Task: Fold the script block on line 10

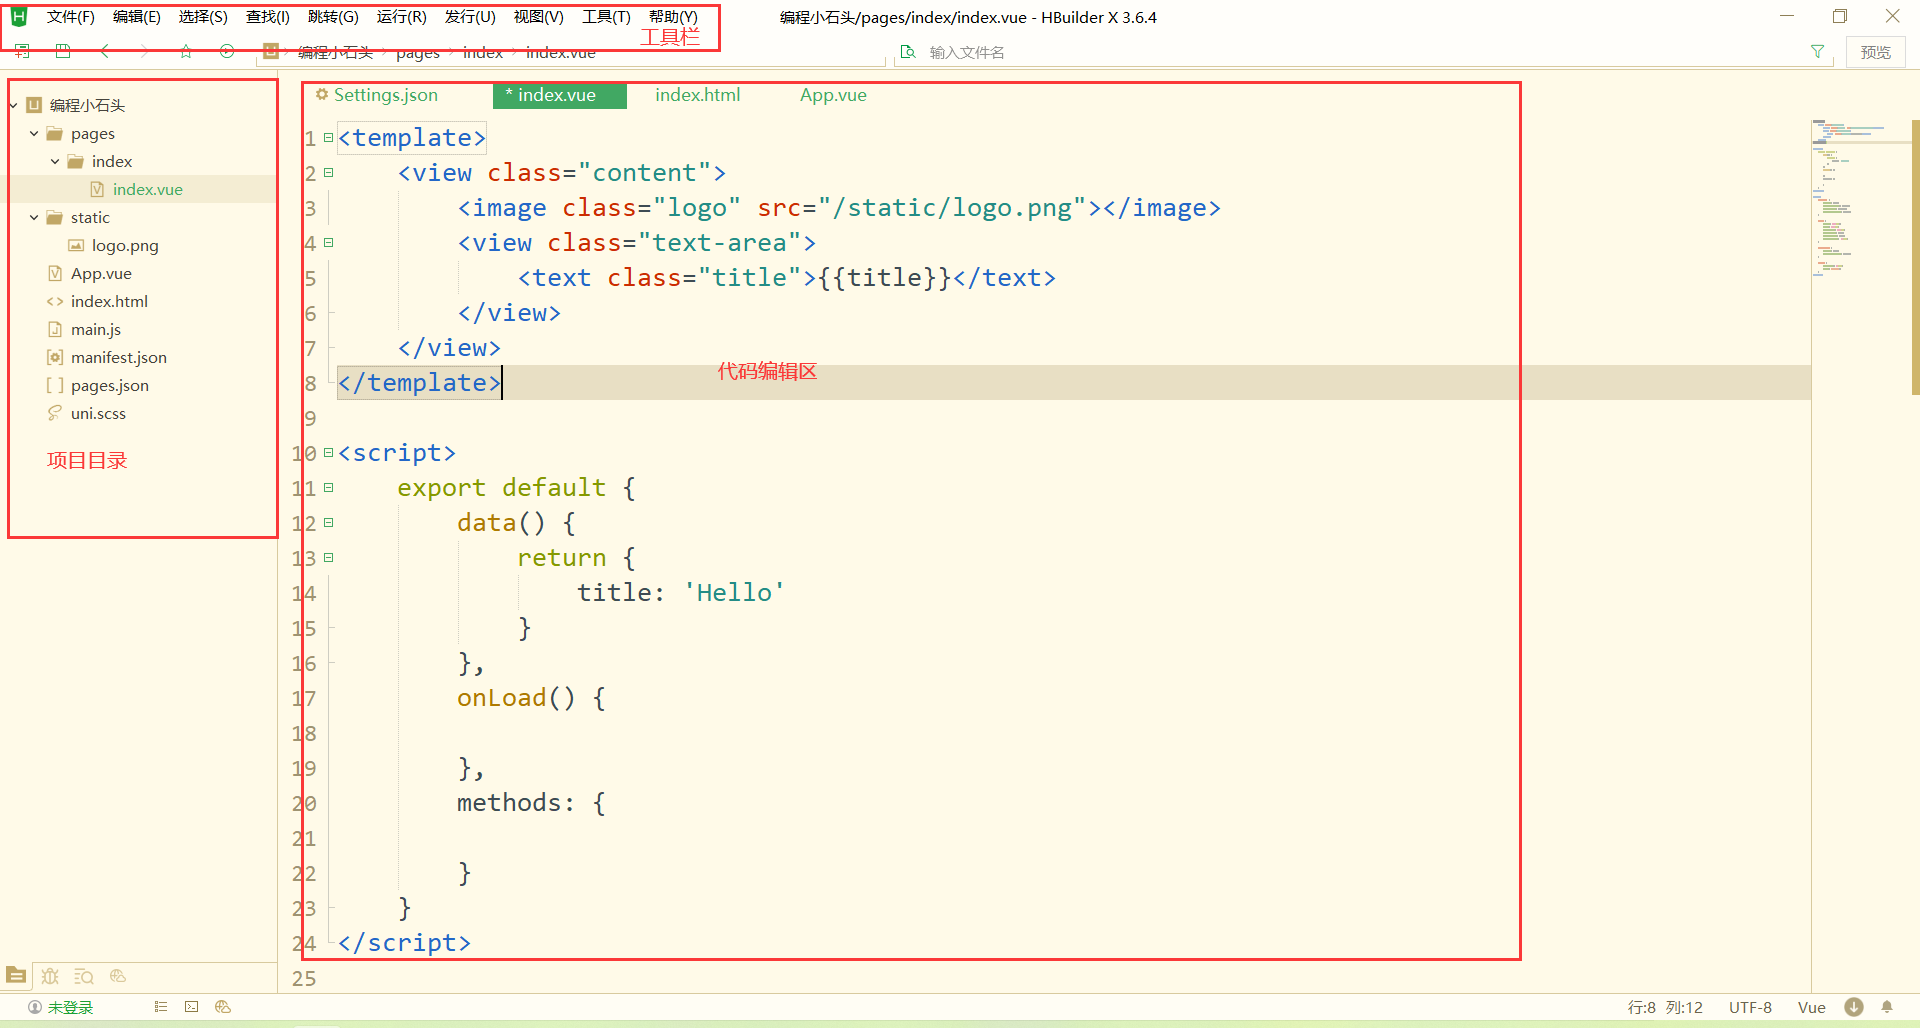Action: (x=328, y=453)
